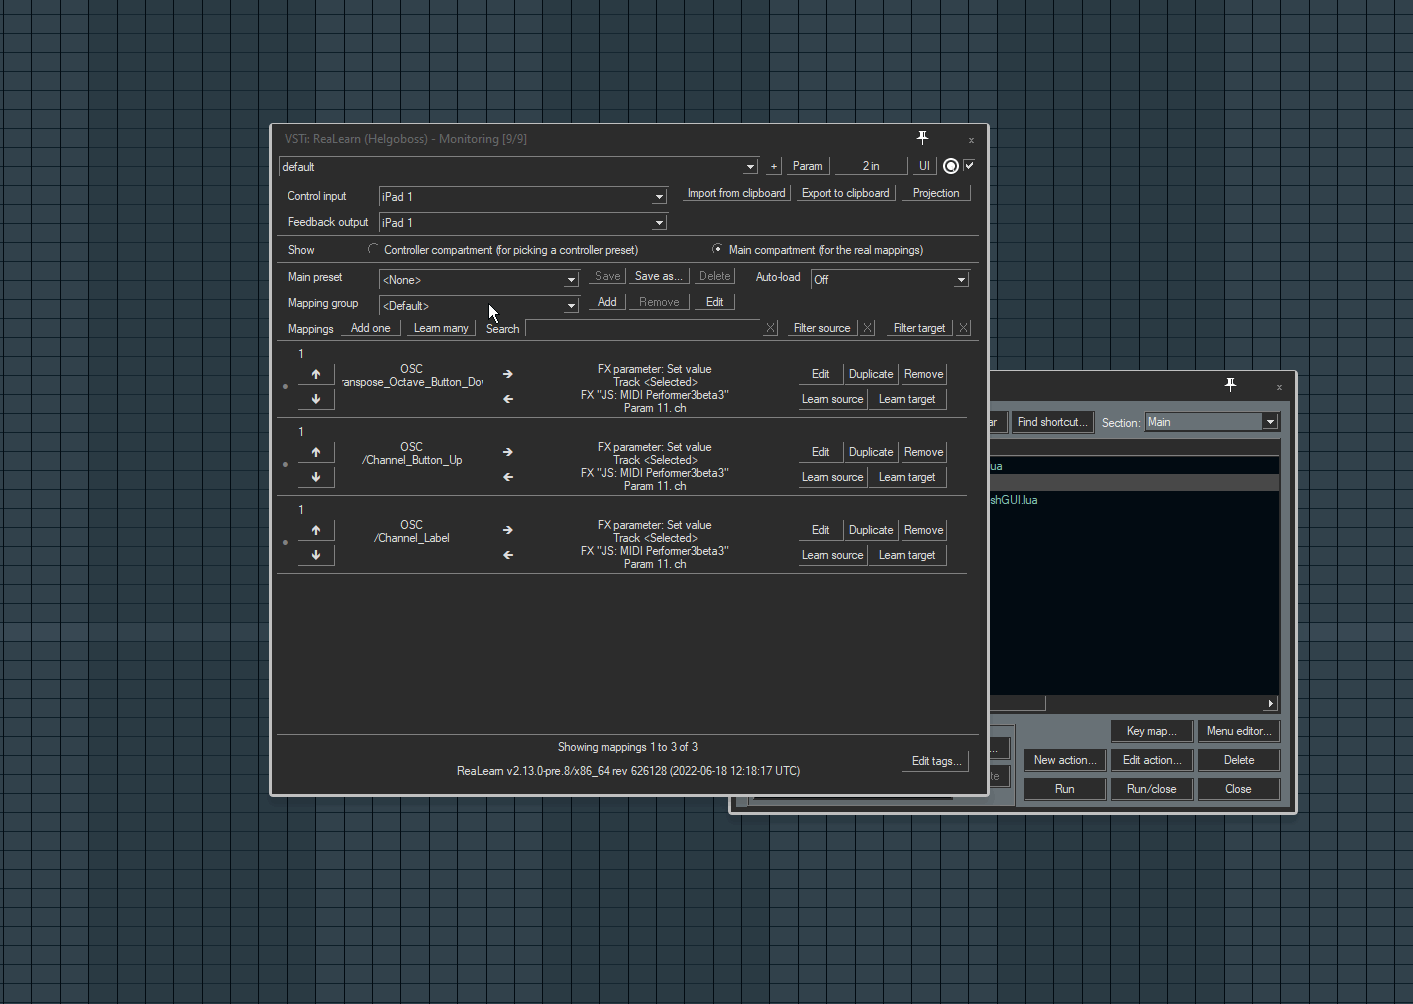Image resolution: width=1413 pixels, height=1004 pixels.
Task: Pin the ReaLearn window using the pin icon
Action: pyautogui.click(x=921, y=137)
